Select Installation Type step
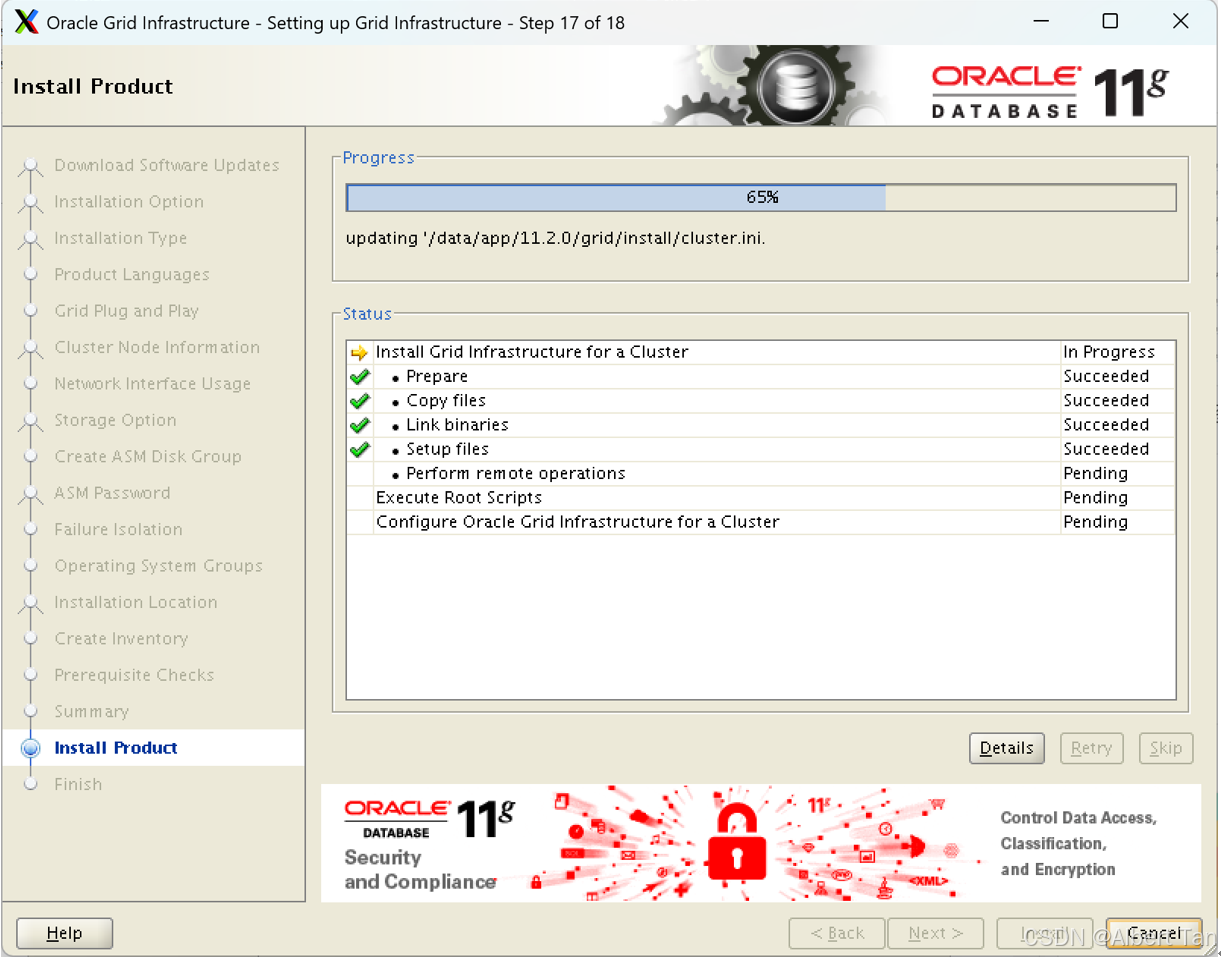 coord(121,238)
